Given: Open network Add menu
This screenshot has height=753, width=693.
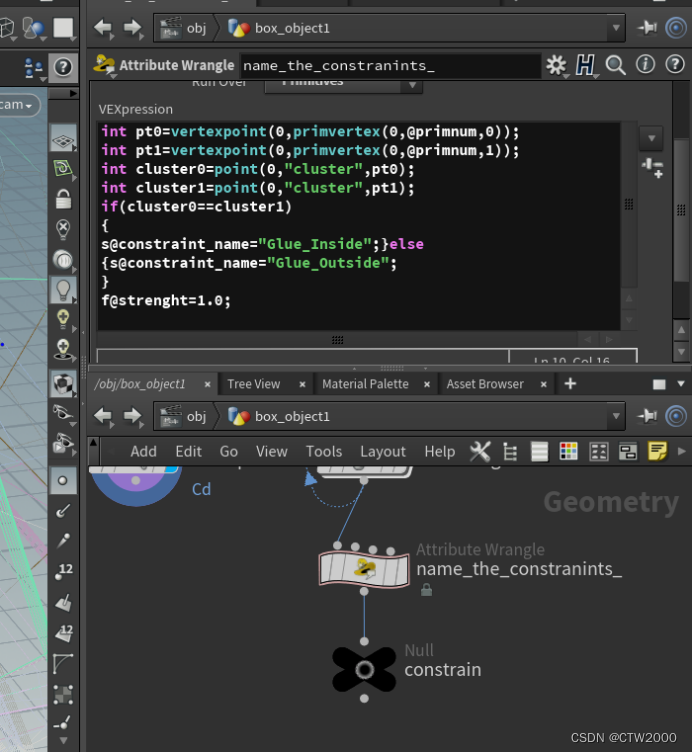Looking at the screenshot, I should (144, 451).
